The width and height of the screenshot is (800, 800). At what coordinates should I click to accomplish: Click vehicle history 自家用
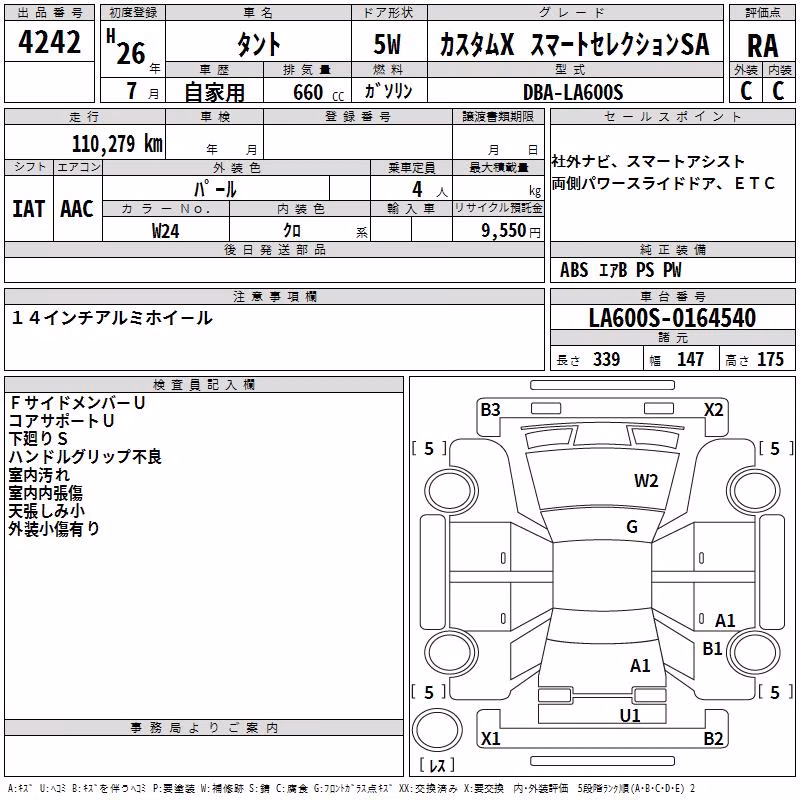(x=214, y=92)
